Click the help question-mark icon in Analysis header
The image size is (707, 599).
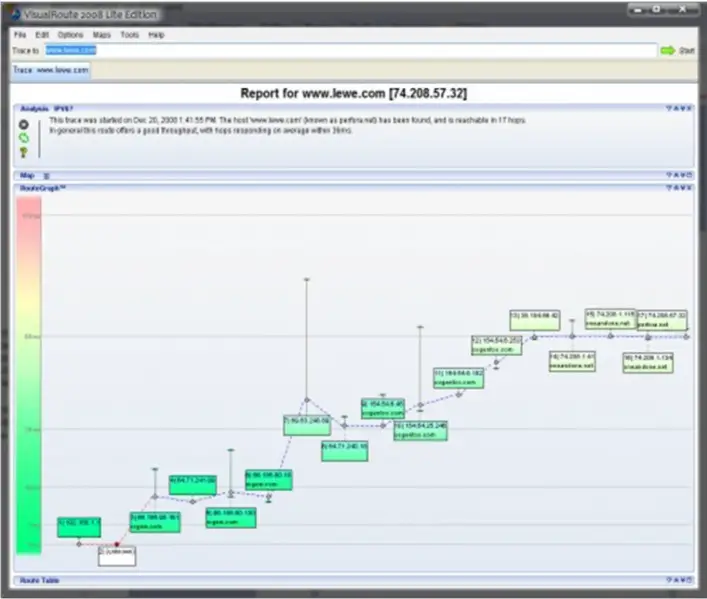point(669,108)
